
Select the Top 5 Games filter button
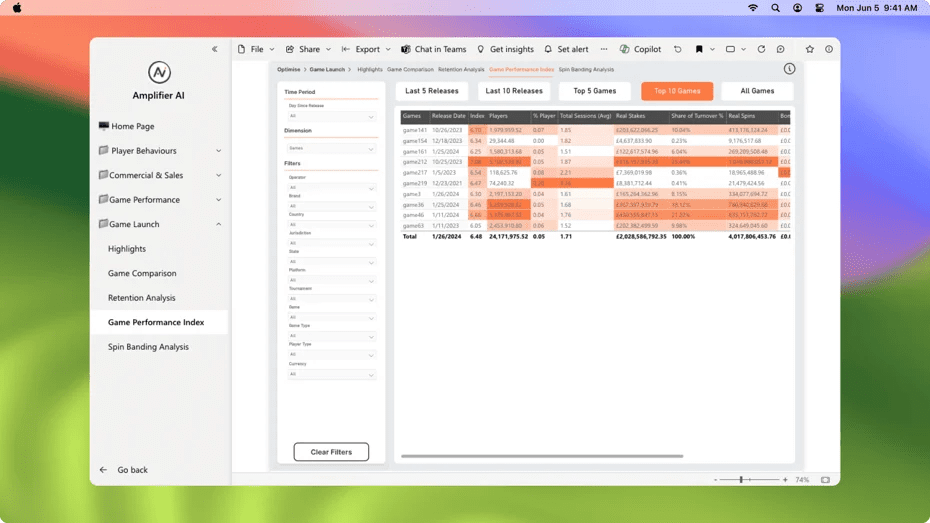click(594, 91)
